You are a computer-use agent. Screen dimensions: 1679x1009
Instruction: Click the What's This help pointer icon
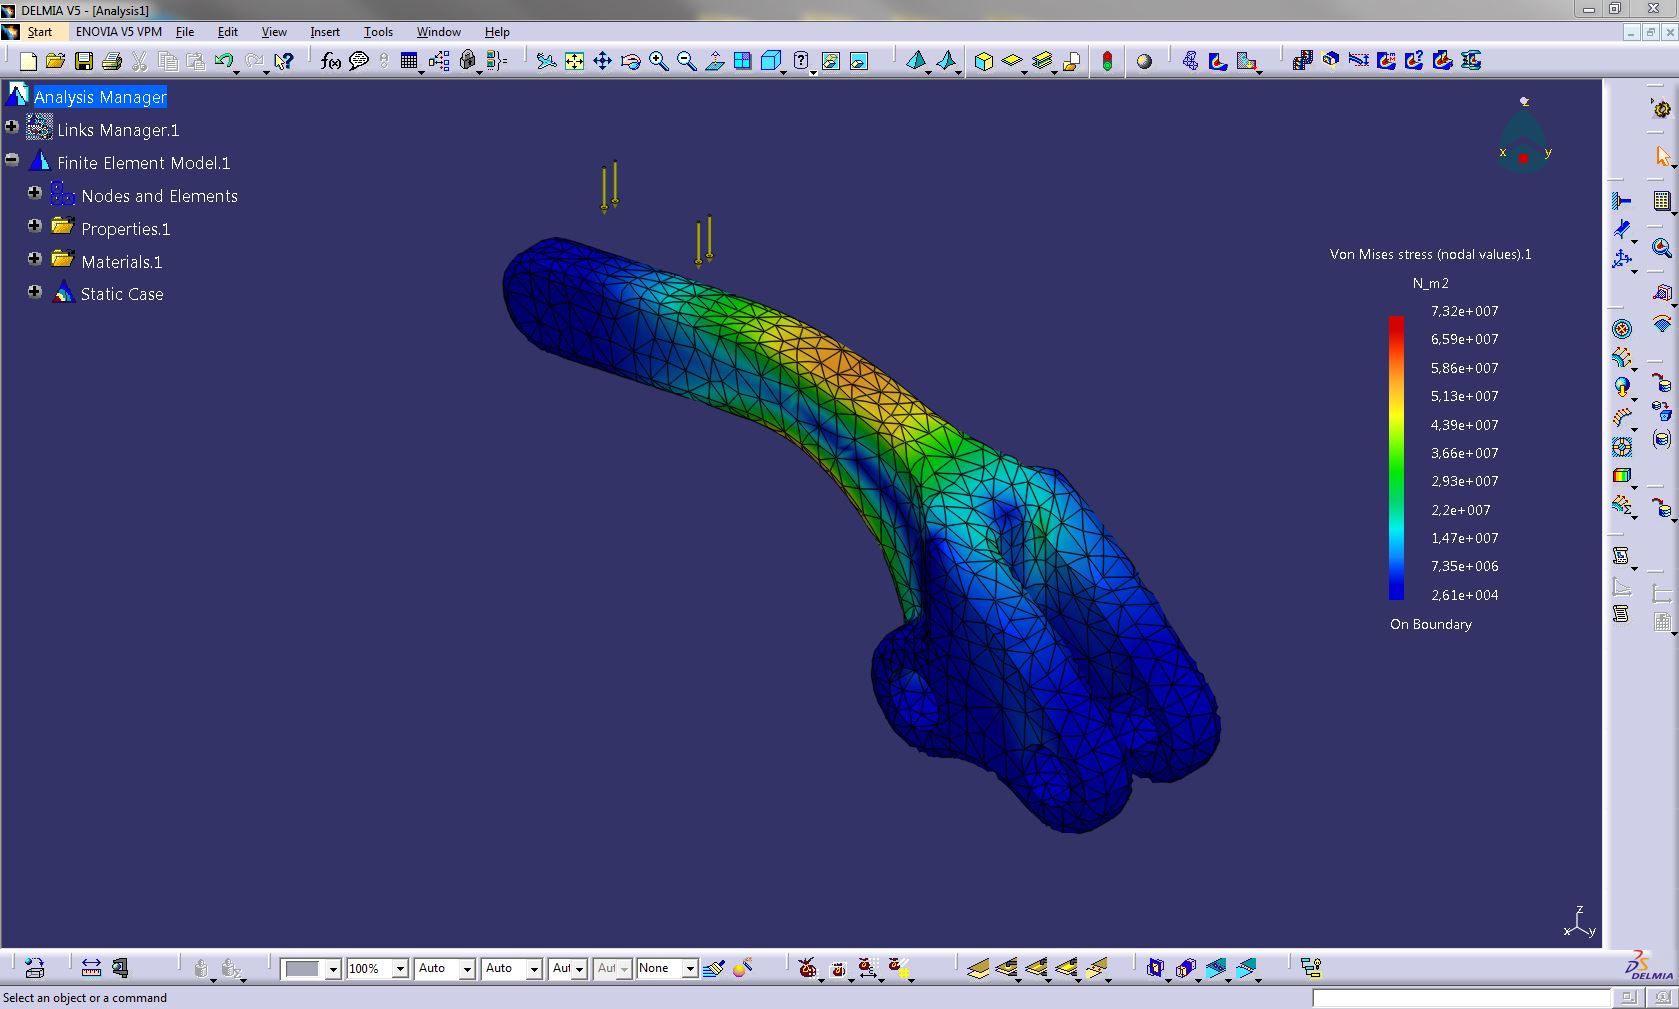(284, 62)
